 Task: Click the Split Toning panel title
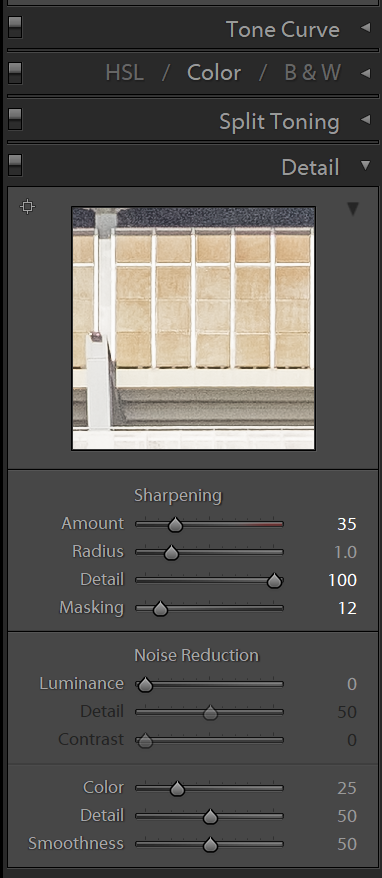[x=279, y=122]
